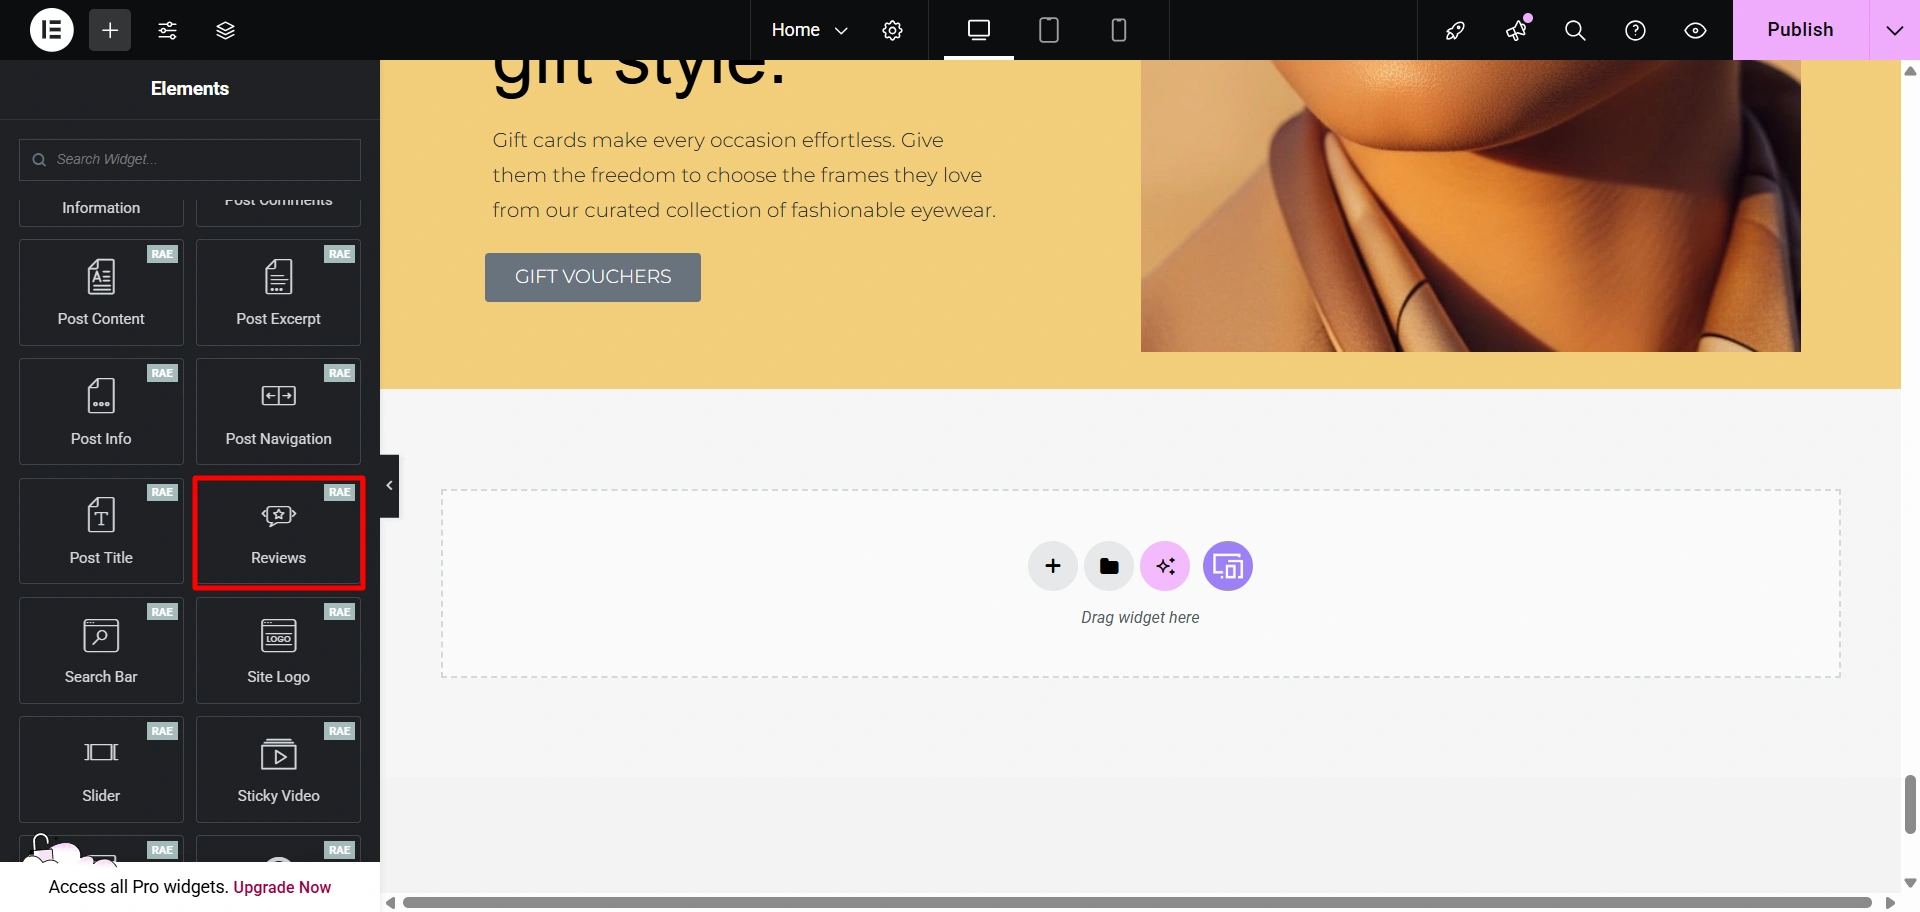Expand the Publish options arrow
Image resolution: width=1920 pixels, height=912 pixels.
coord(1894,30)
